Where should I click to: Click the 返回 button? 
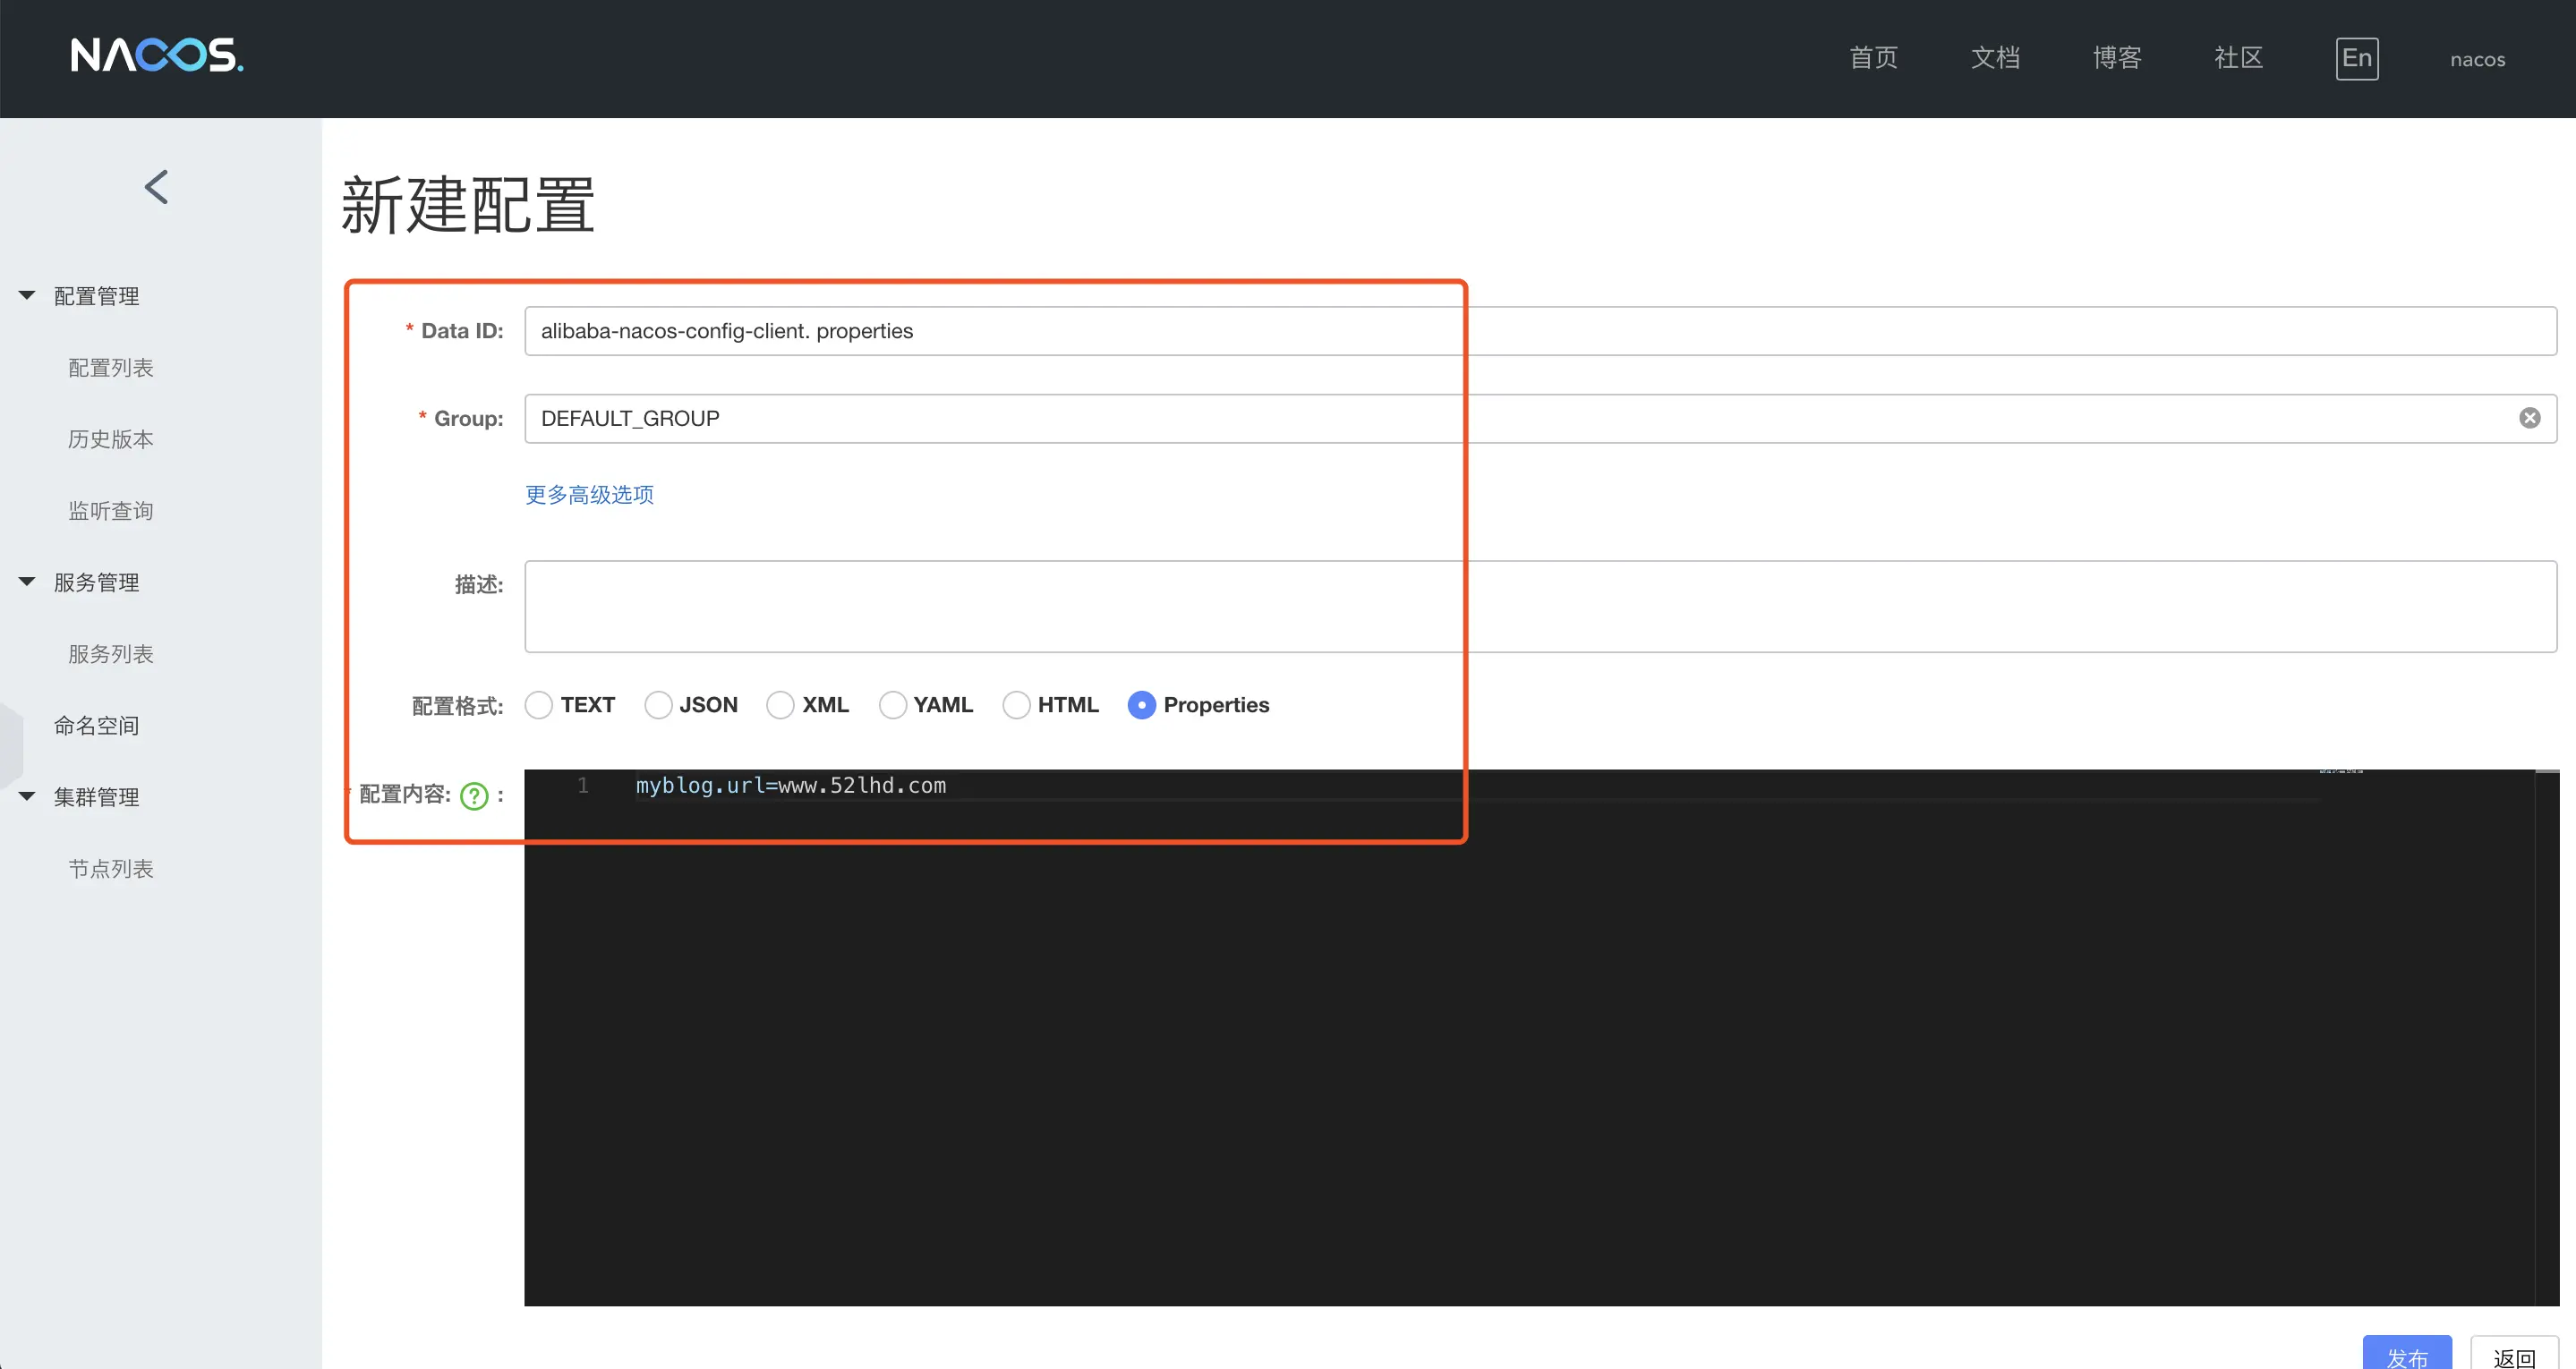pos(2513,1354)
